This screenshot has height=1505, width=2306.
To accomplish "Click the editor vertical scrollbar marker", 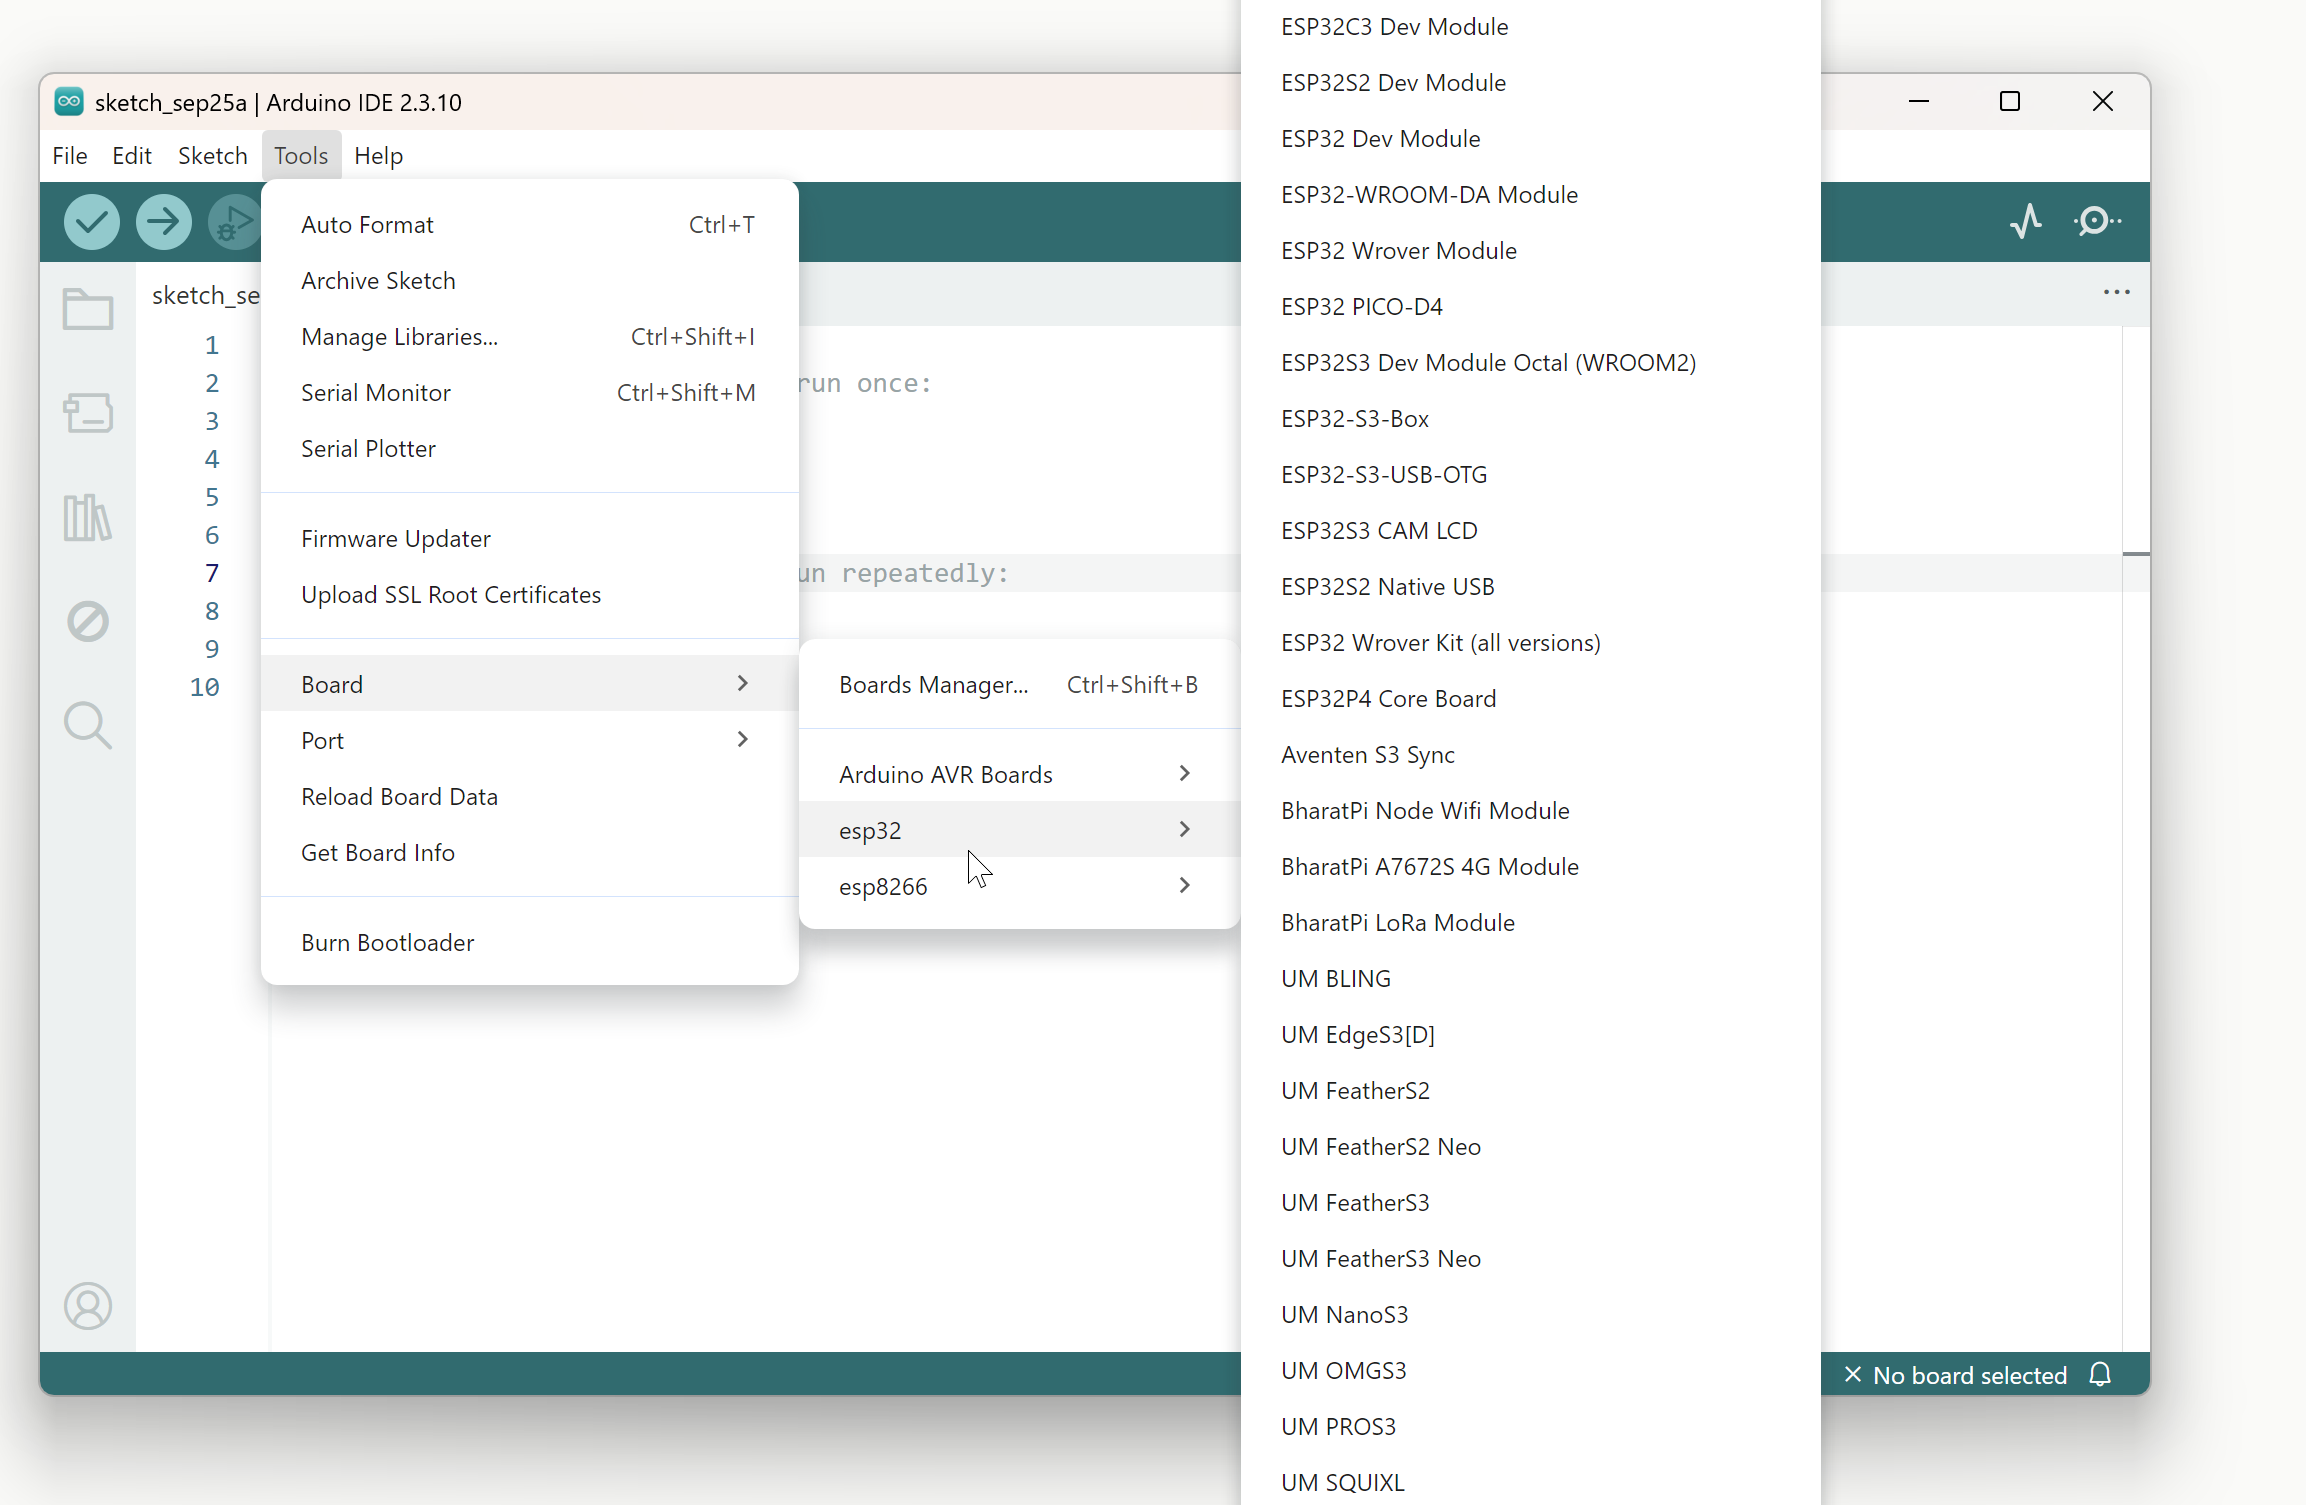I will [2136, 553].
